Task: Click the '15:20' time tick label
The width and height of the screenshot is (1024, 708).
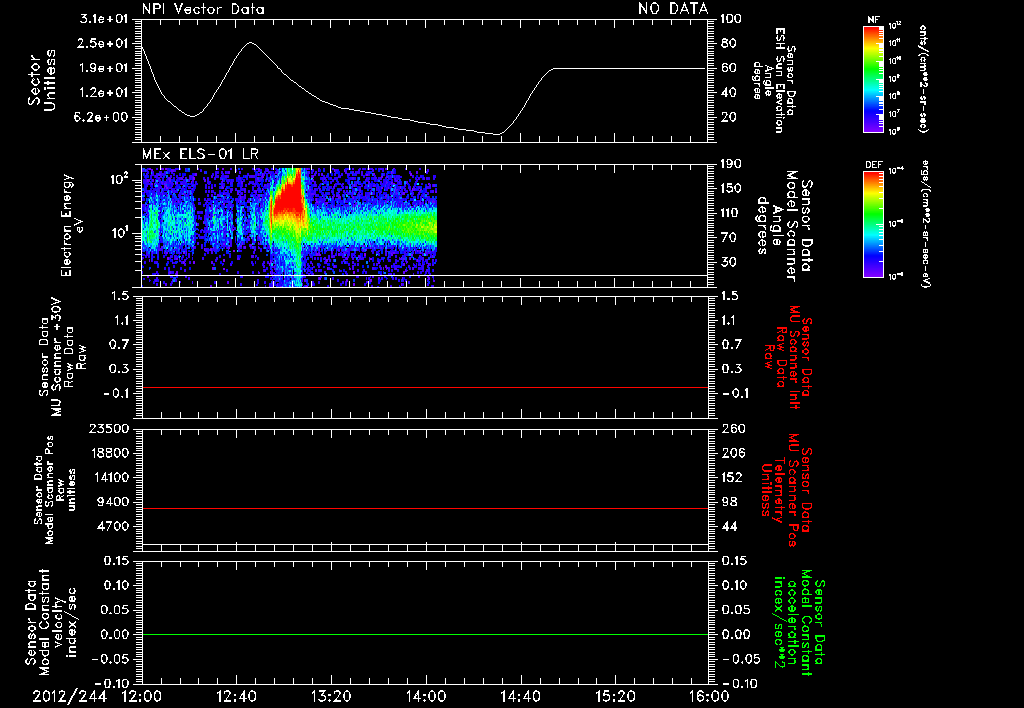Action: tap(615, 697)
